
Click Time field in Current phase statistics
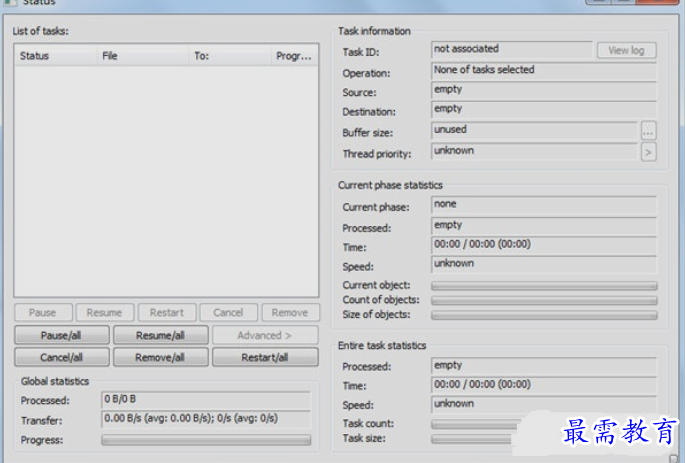click(x=544, y=245)
